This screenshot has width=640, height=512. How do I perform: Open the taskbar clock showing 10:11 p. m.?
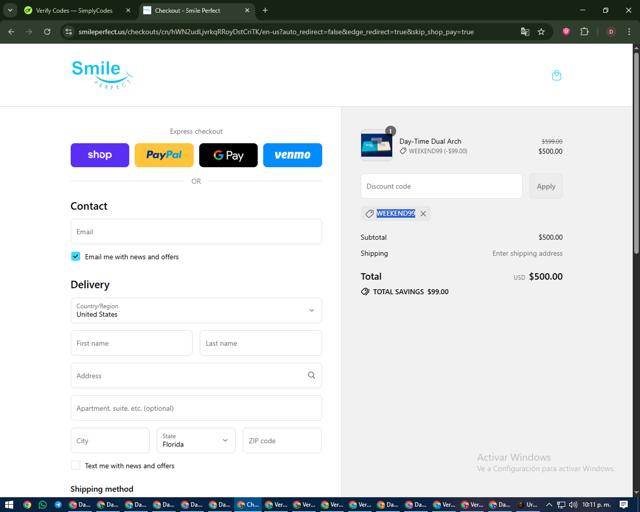(x=597, y=505)
